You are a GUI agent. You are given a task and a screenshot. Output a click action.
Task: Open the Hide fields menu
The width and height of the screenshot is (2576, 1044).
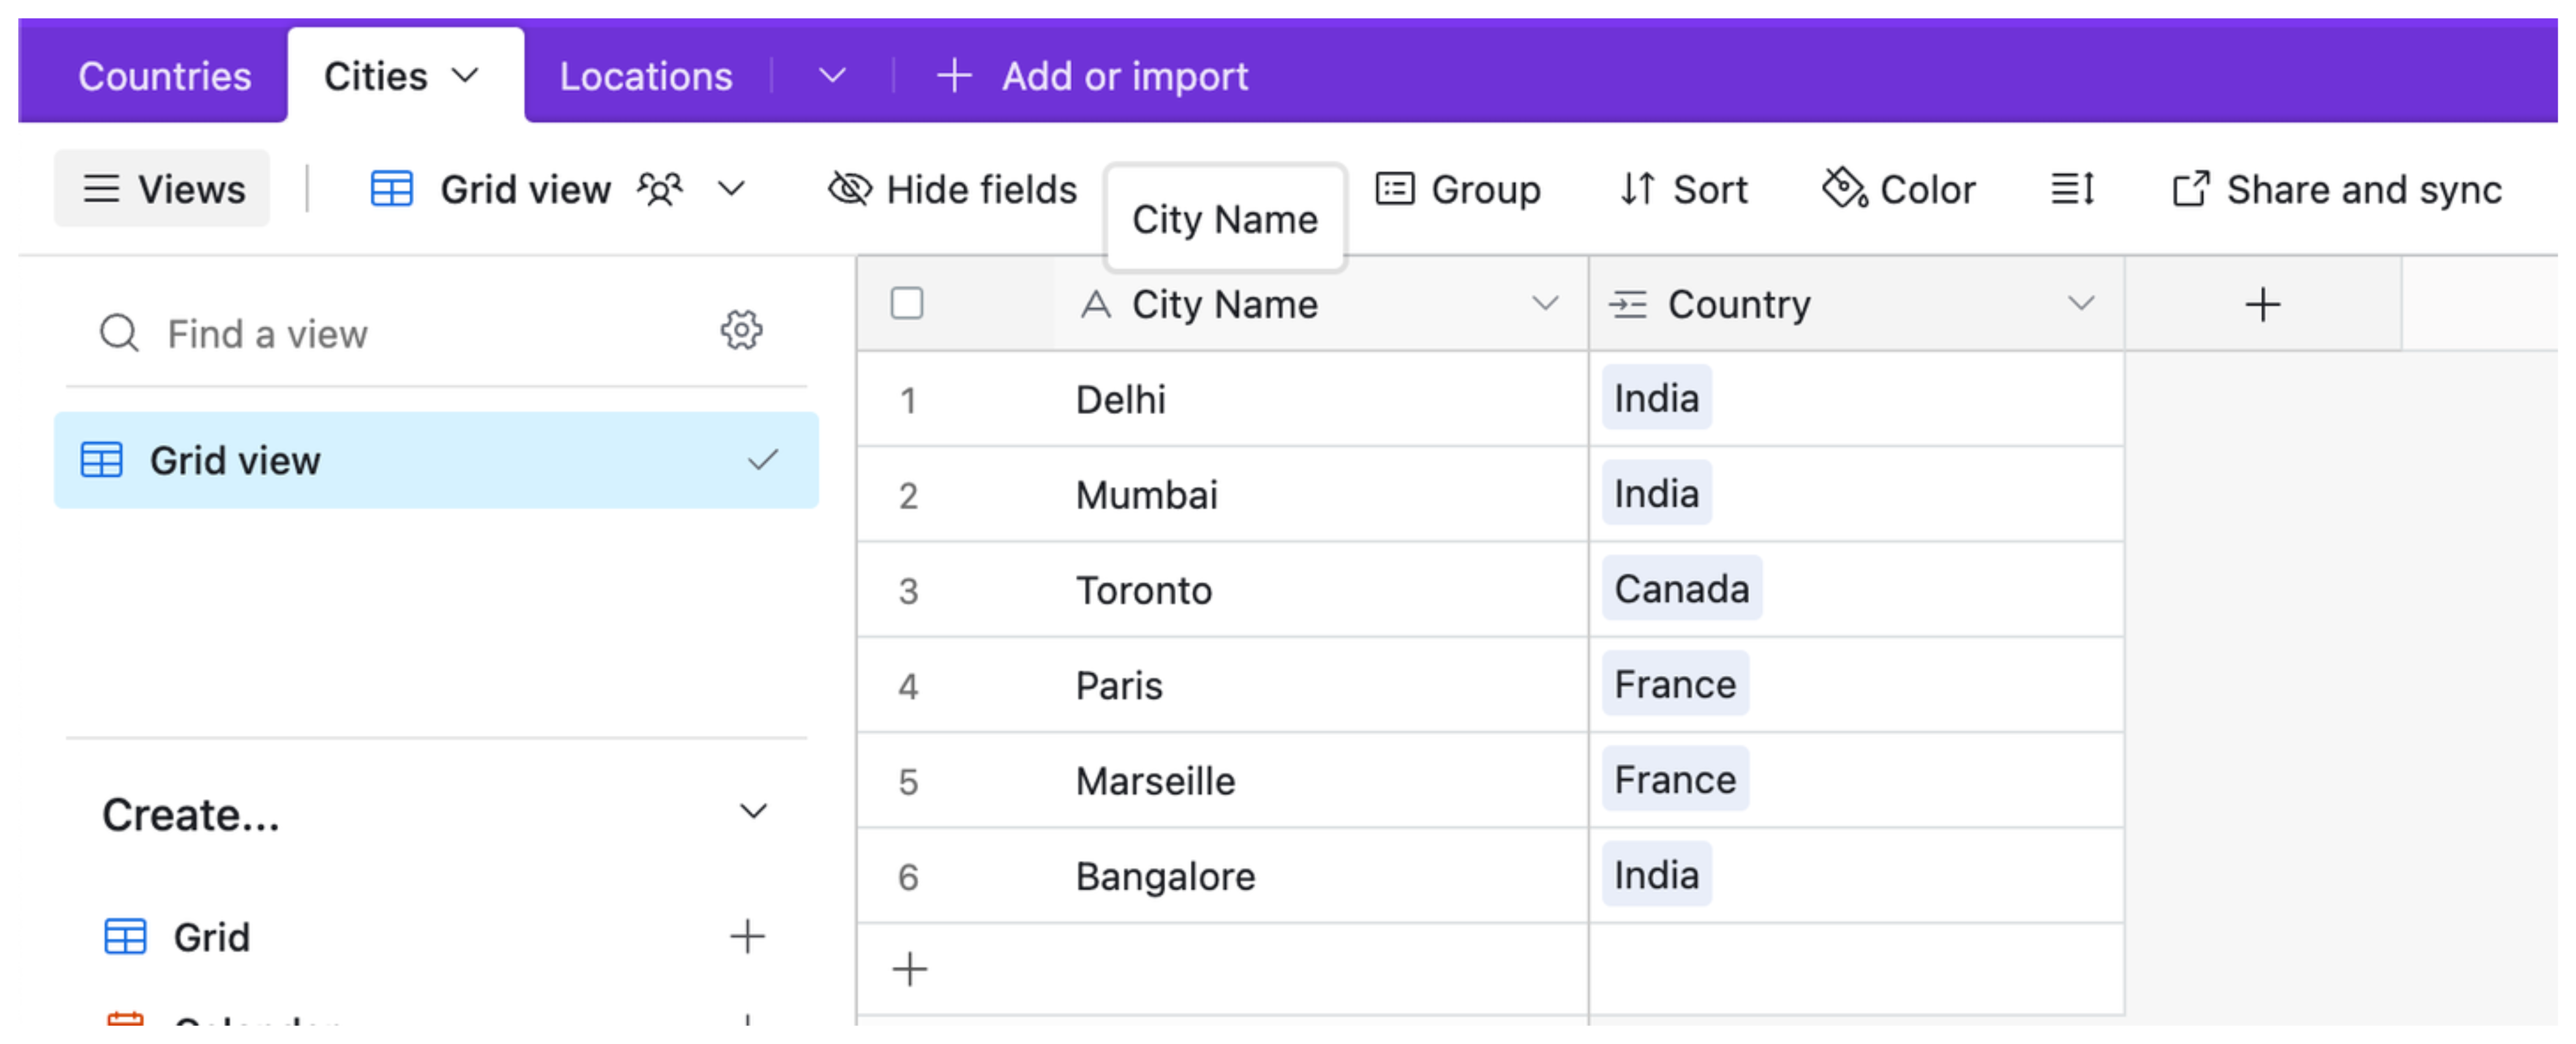click(x=950, y=188)
